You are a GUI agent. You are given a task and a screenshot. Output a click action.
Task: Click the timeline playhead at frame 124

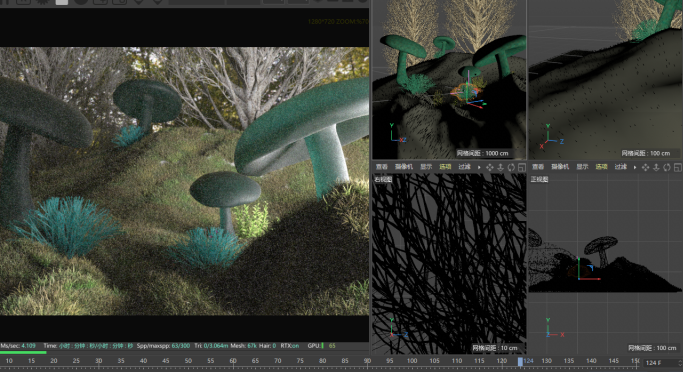520,362
